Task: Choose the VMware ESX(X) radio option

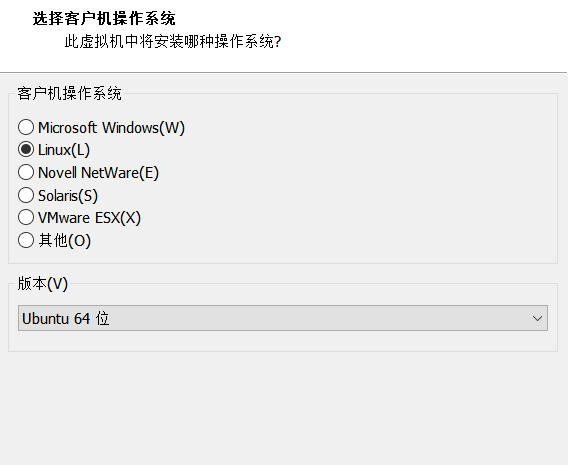Action: 26,218
